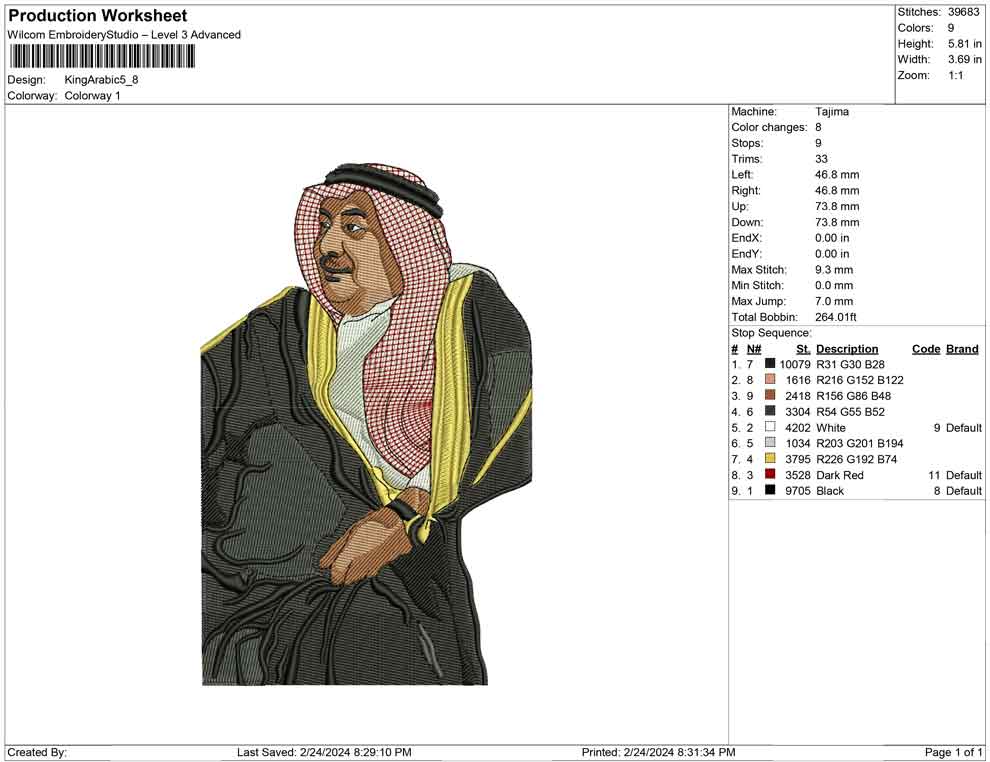Viewport: 990px width, 762px height.
Task: Click the stitch count 3528
Action: pos(797,475)
